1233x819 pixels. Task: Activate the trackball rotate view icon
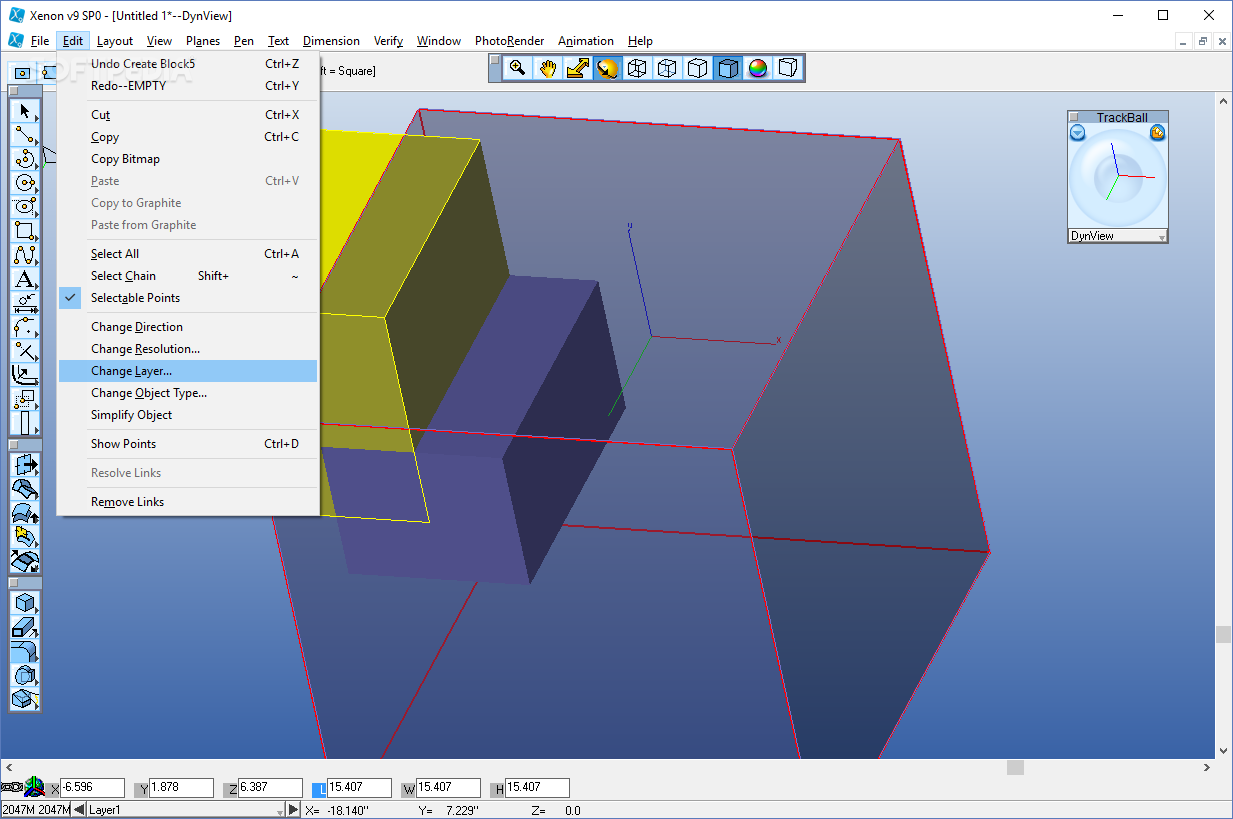click(x=607, y=68)
